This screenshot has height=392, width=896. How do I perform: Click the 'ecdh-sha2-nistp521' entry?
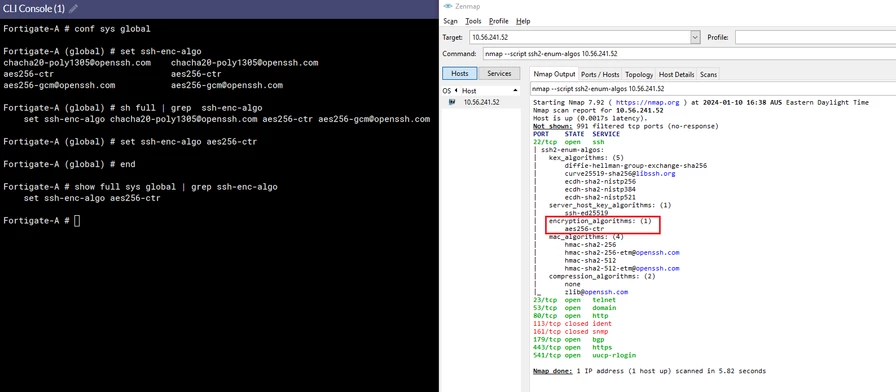(600, 197)
